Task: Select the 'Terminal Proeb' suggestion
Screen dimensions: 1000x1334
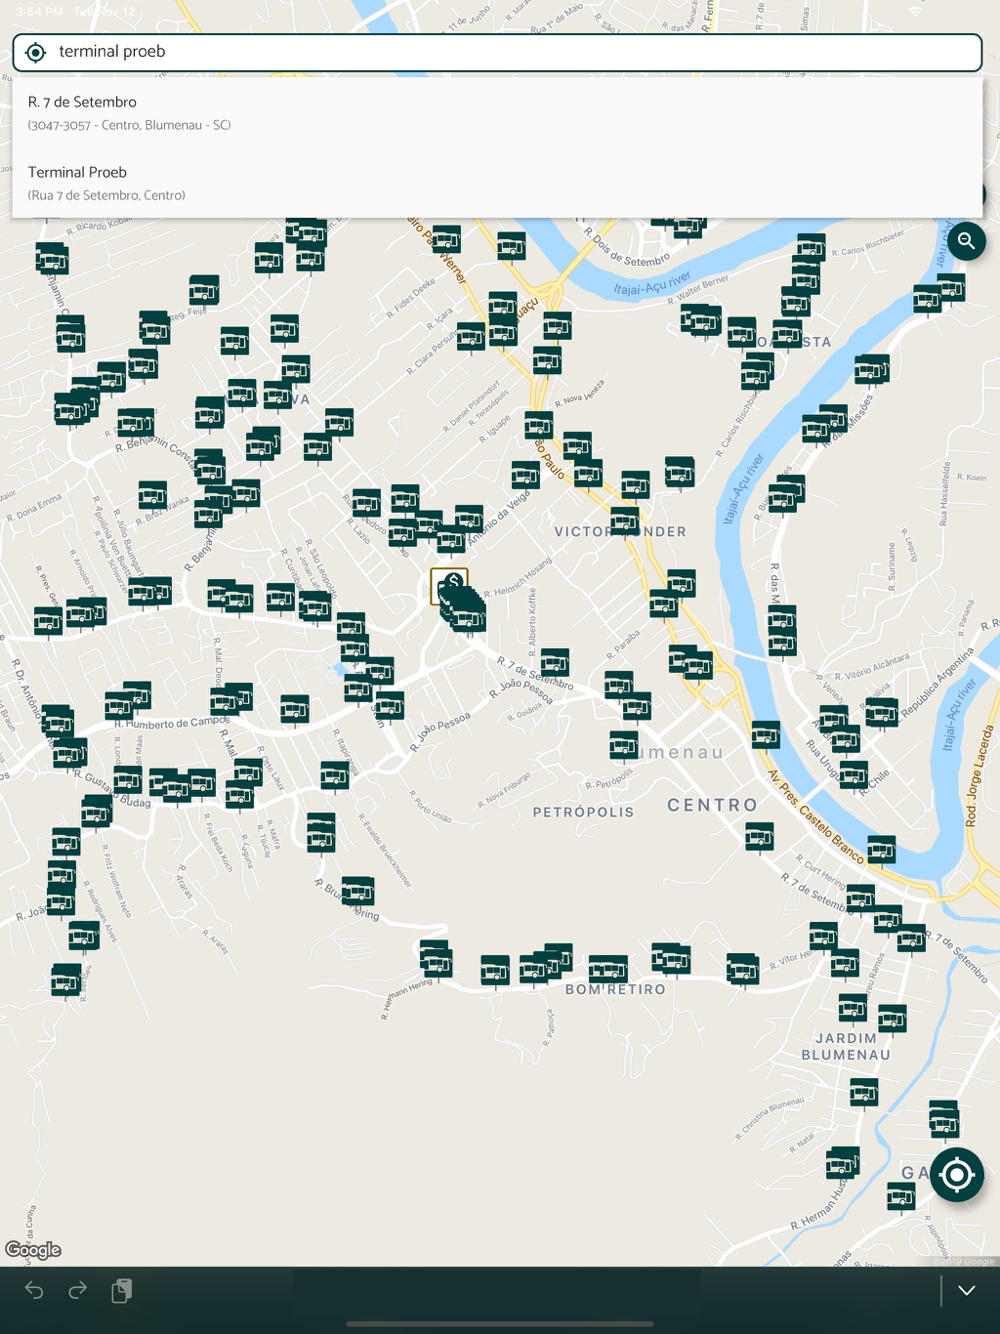Action: point(497,183)
